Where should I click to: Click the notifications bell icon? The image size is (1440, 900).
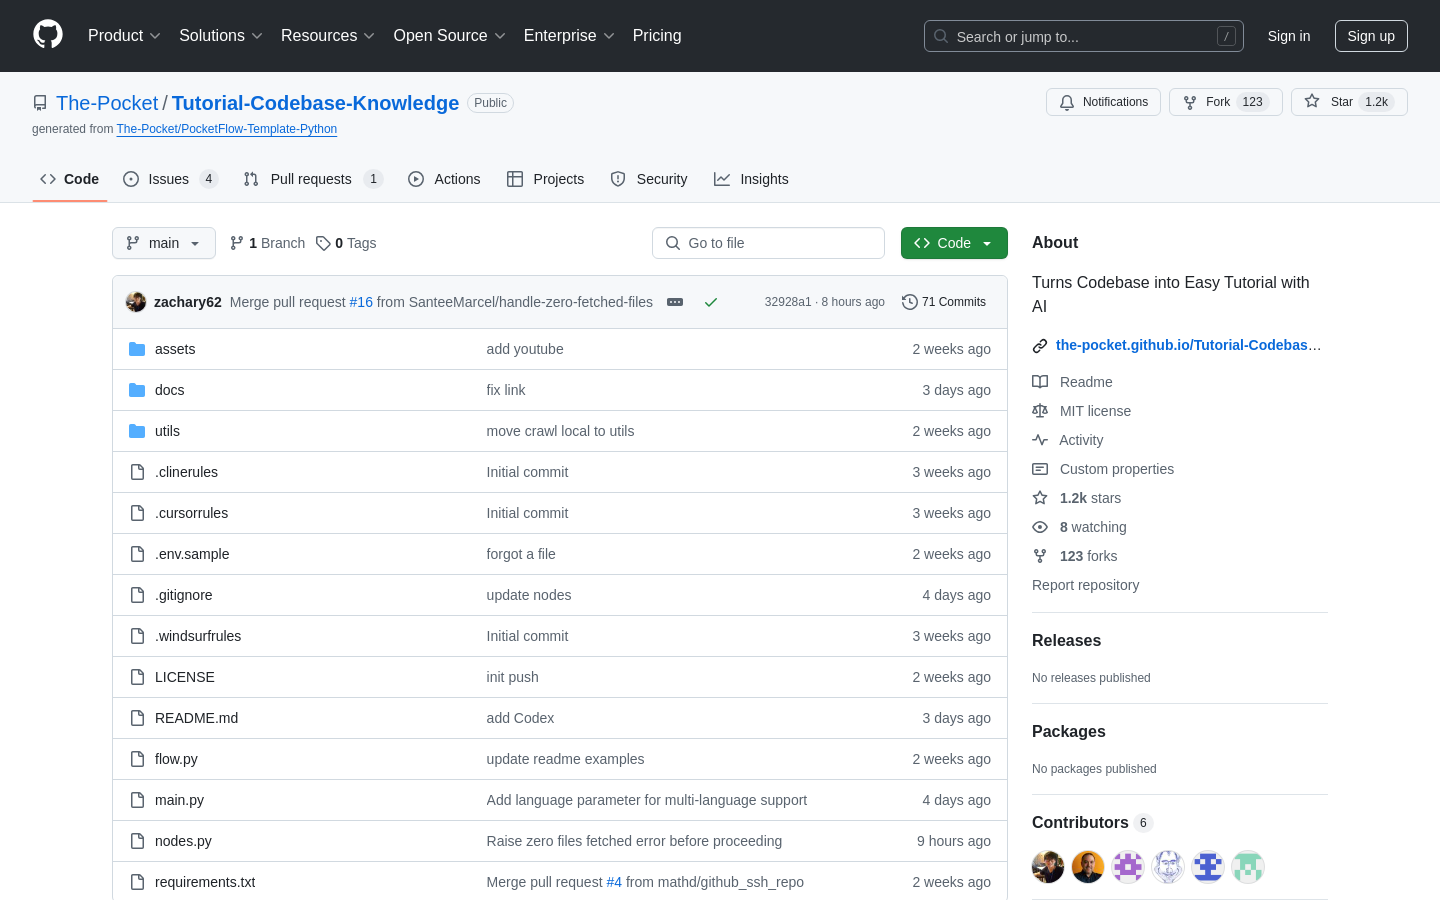tap(1067, 102)
